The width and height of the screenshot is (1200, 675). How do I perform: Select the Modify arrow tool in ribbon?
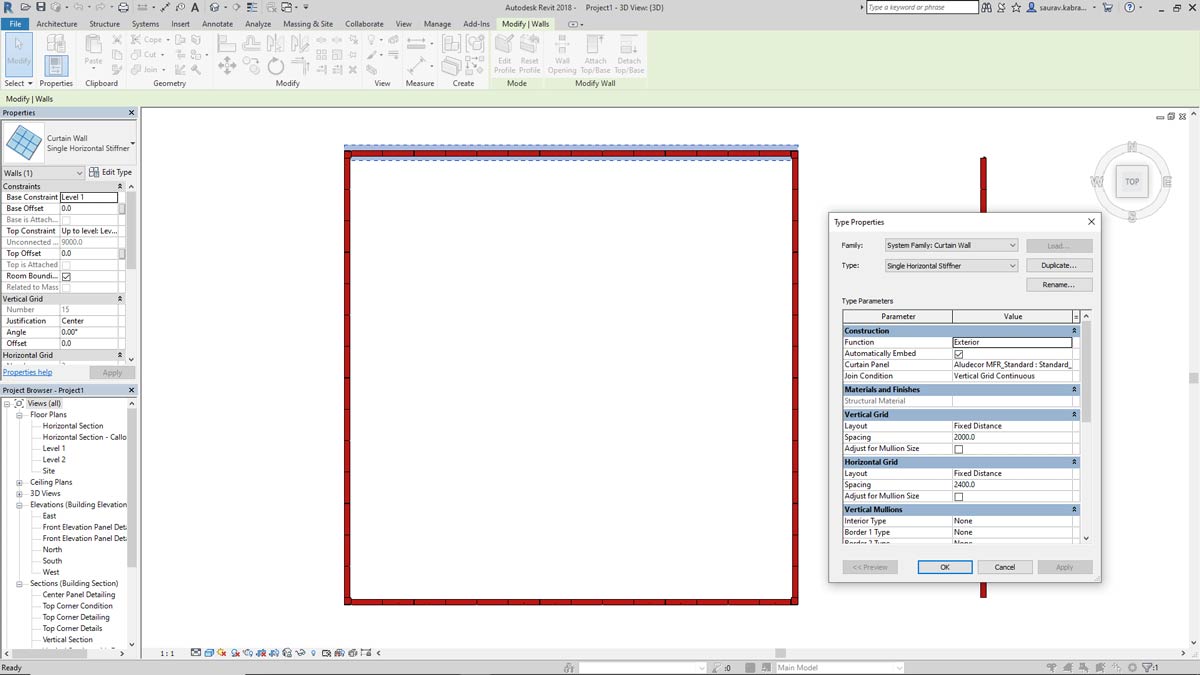(x=18, y=52)
